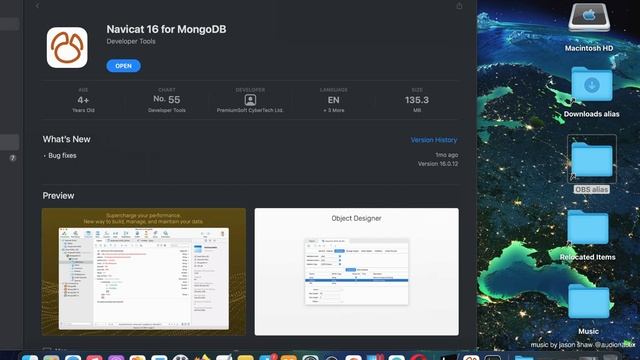Click the Navicat app logo icon
Viewport: 640px width, 360px height.
pyautogui.click(x=67, y=48)
